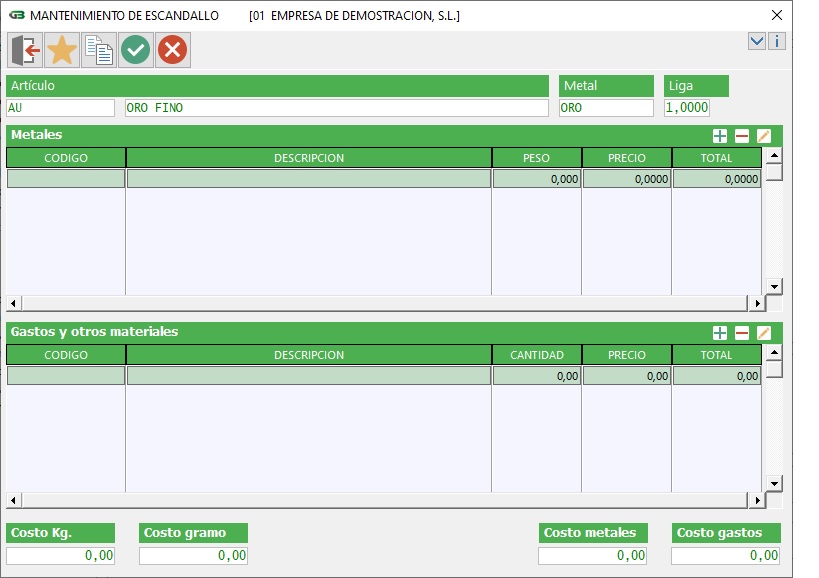Add a new row in Metales
819x578 pixels.
click(720, 136)
